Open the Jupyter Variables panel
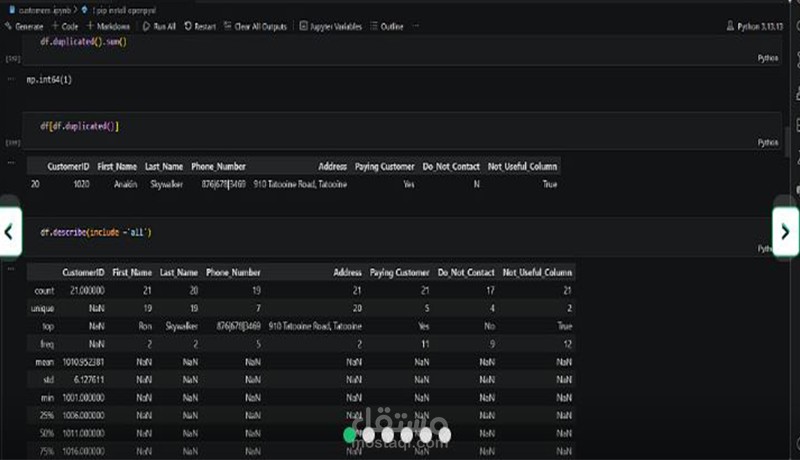This screenshot has width=800, height=460. pos(331,27)
